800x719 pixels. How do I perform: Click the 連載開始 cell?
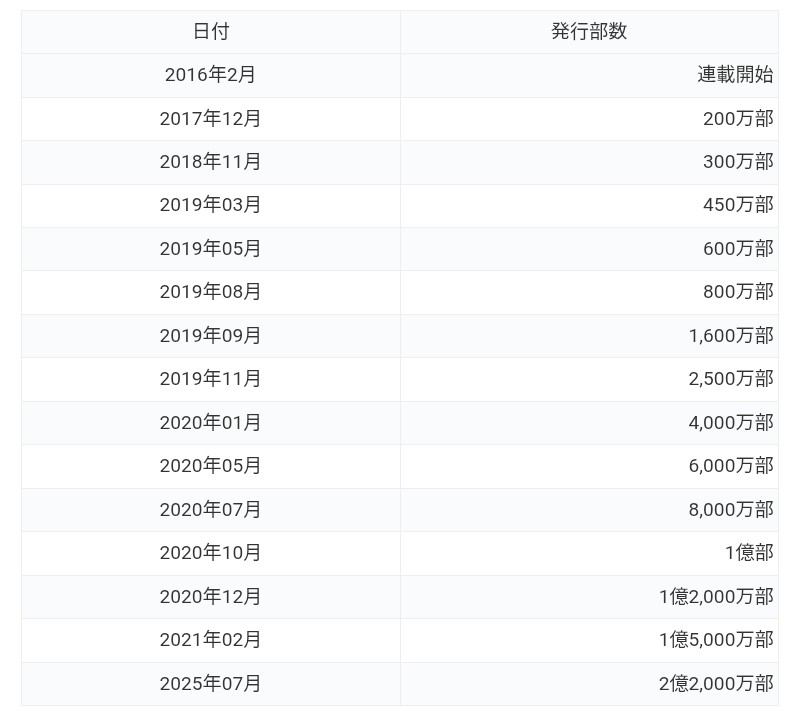(x=735, y=75)
